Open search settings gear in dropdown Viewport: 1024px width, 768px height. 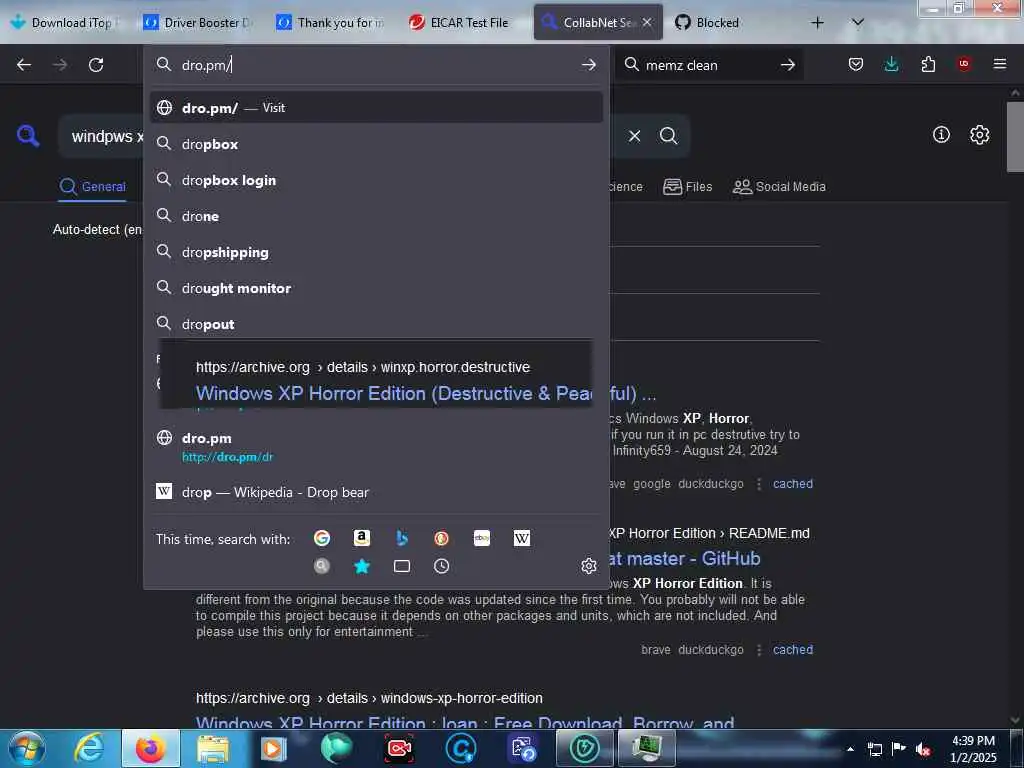coord(588,566)
